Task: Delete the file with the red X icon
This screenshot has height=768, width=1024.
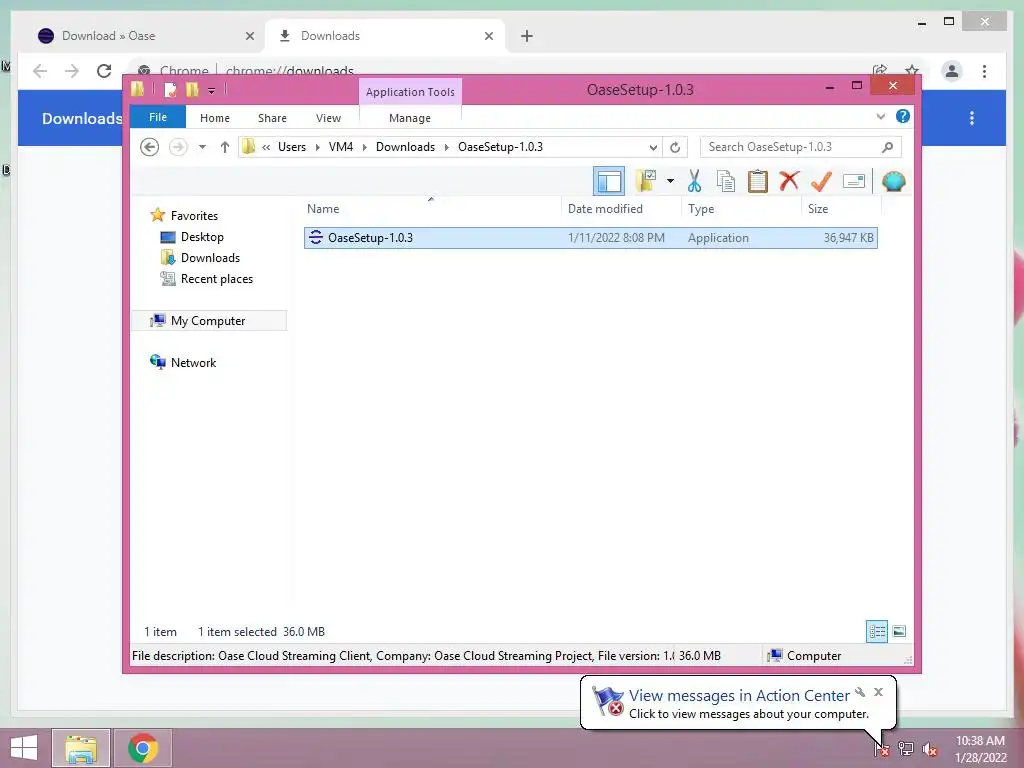Action: coord(789,180)
